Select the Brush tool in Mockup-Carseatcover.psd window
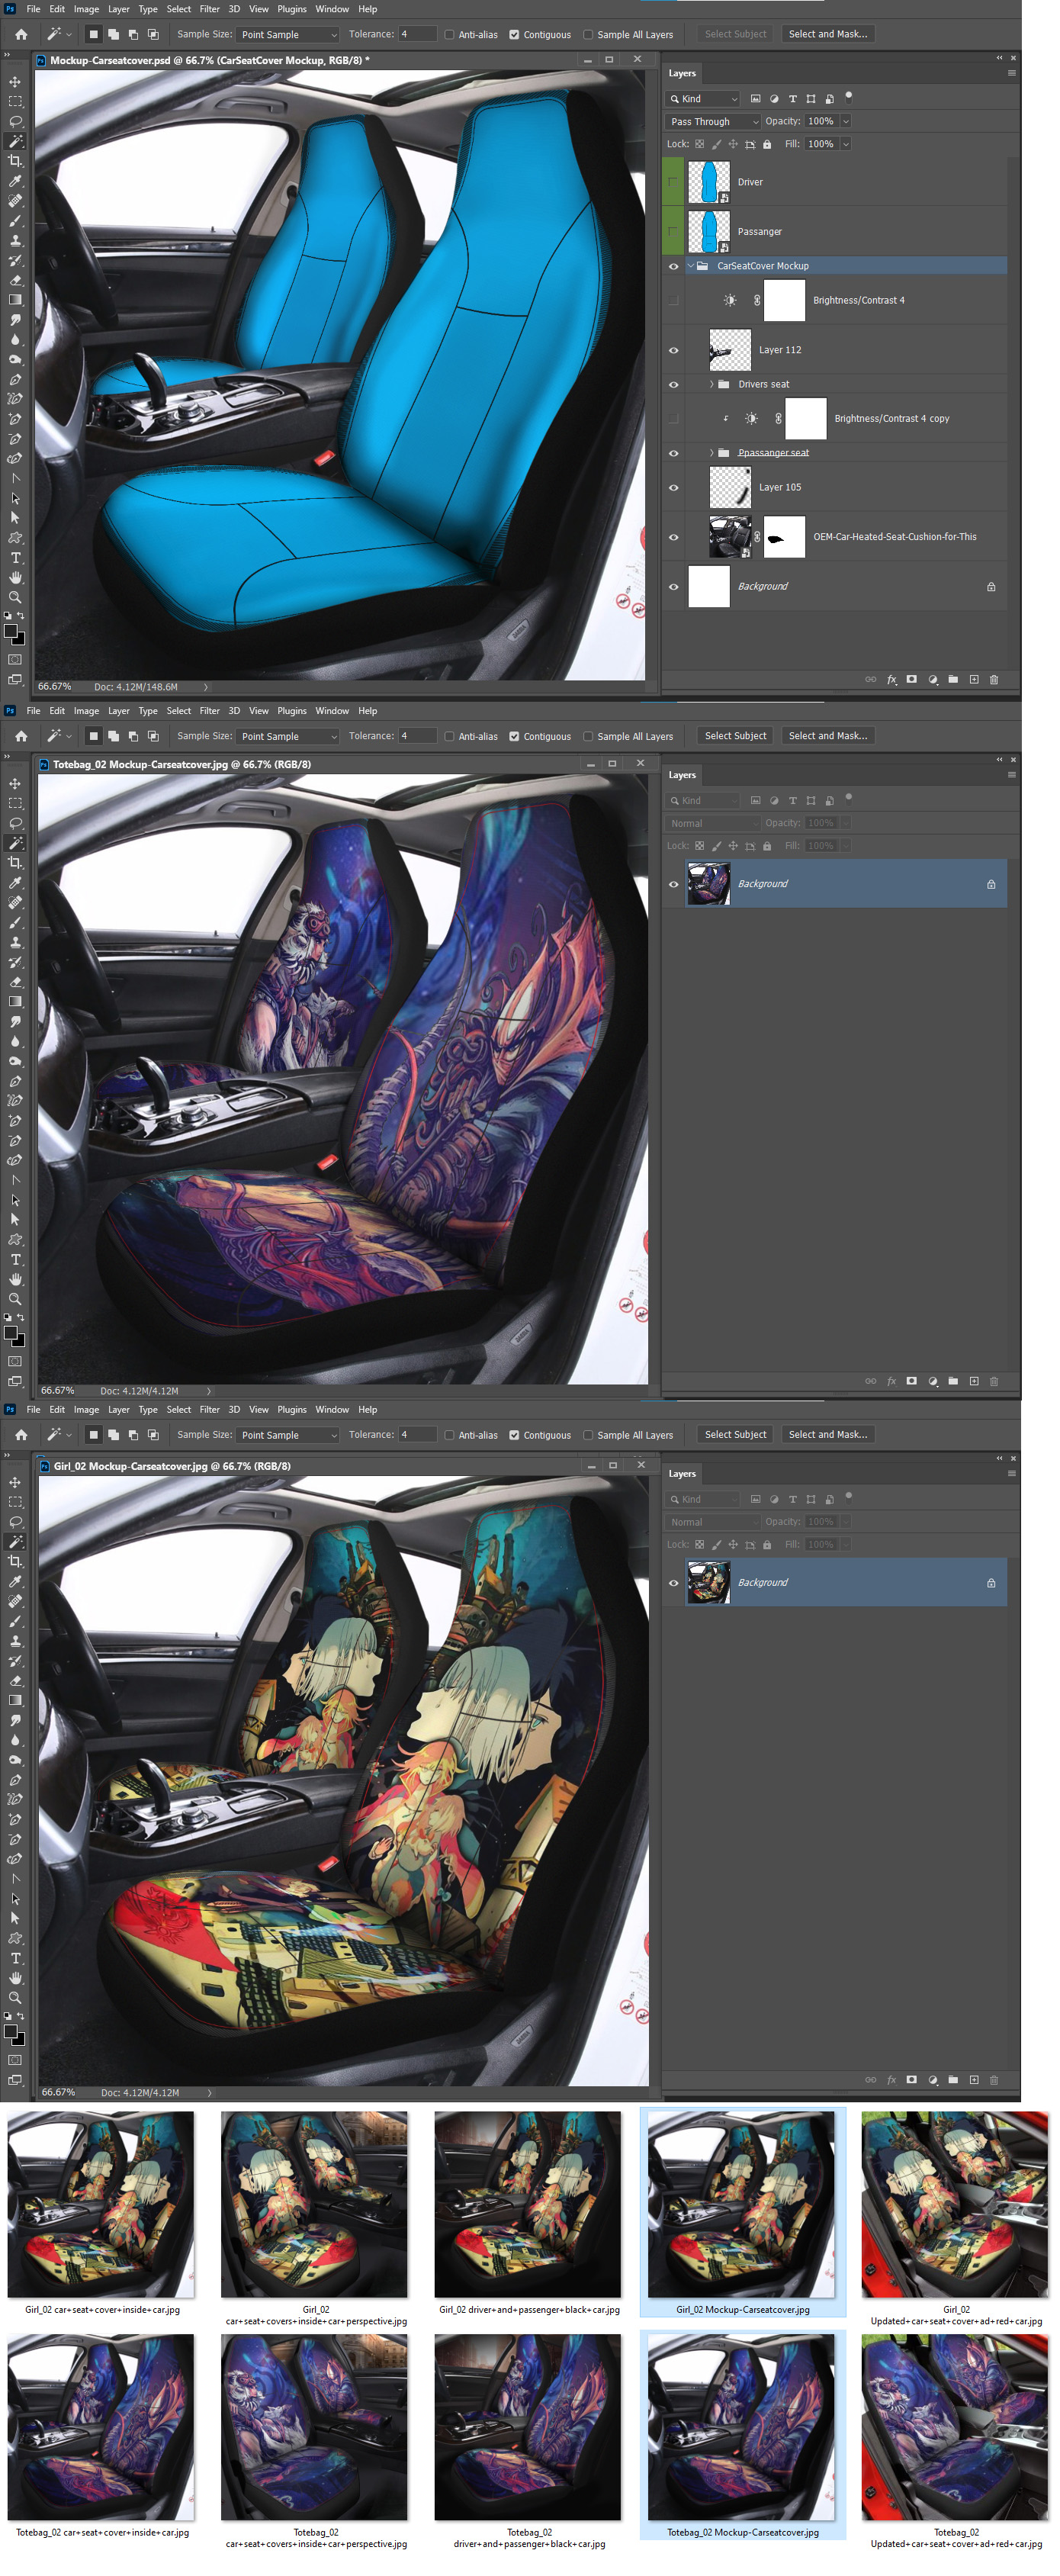 pos(15,221)
